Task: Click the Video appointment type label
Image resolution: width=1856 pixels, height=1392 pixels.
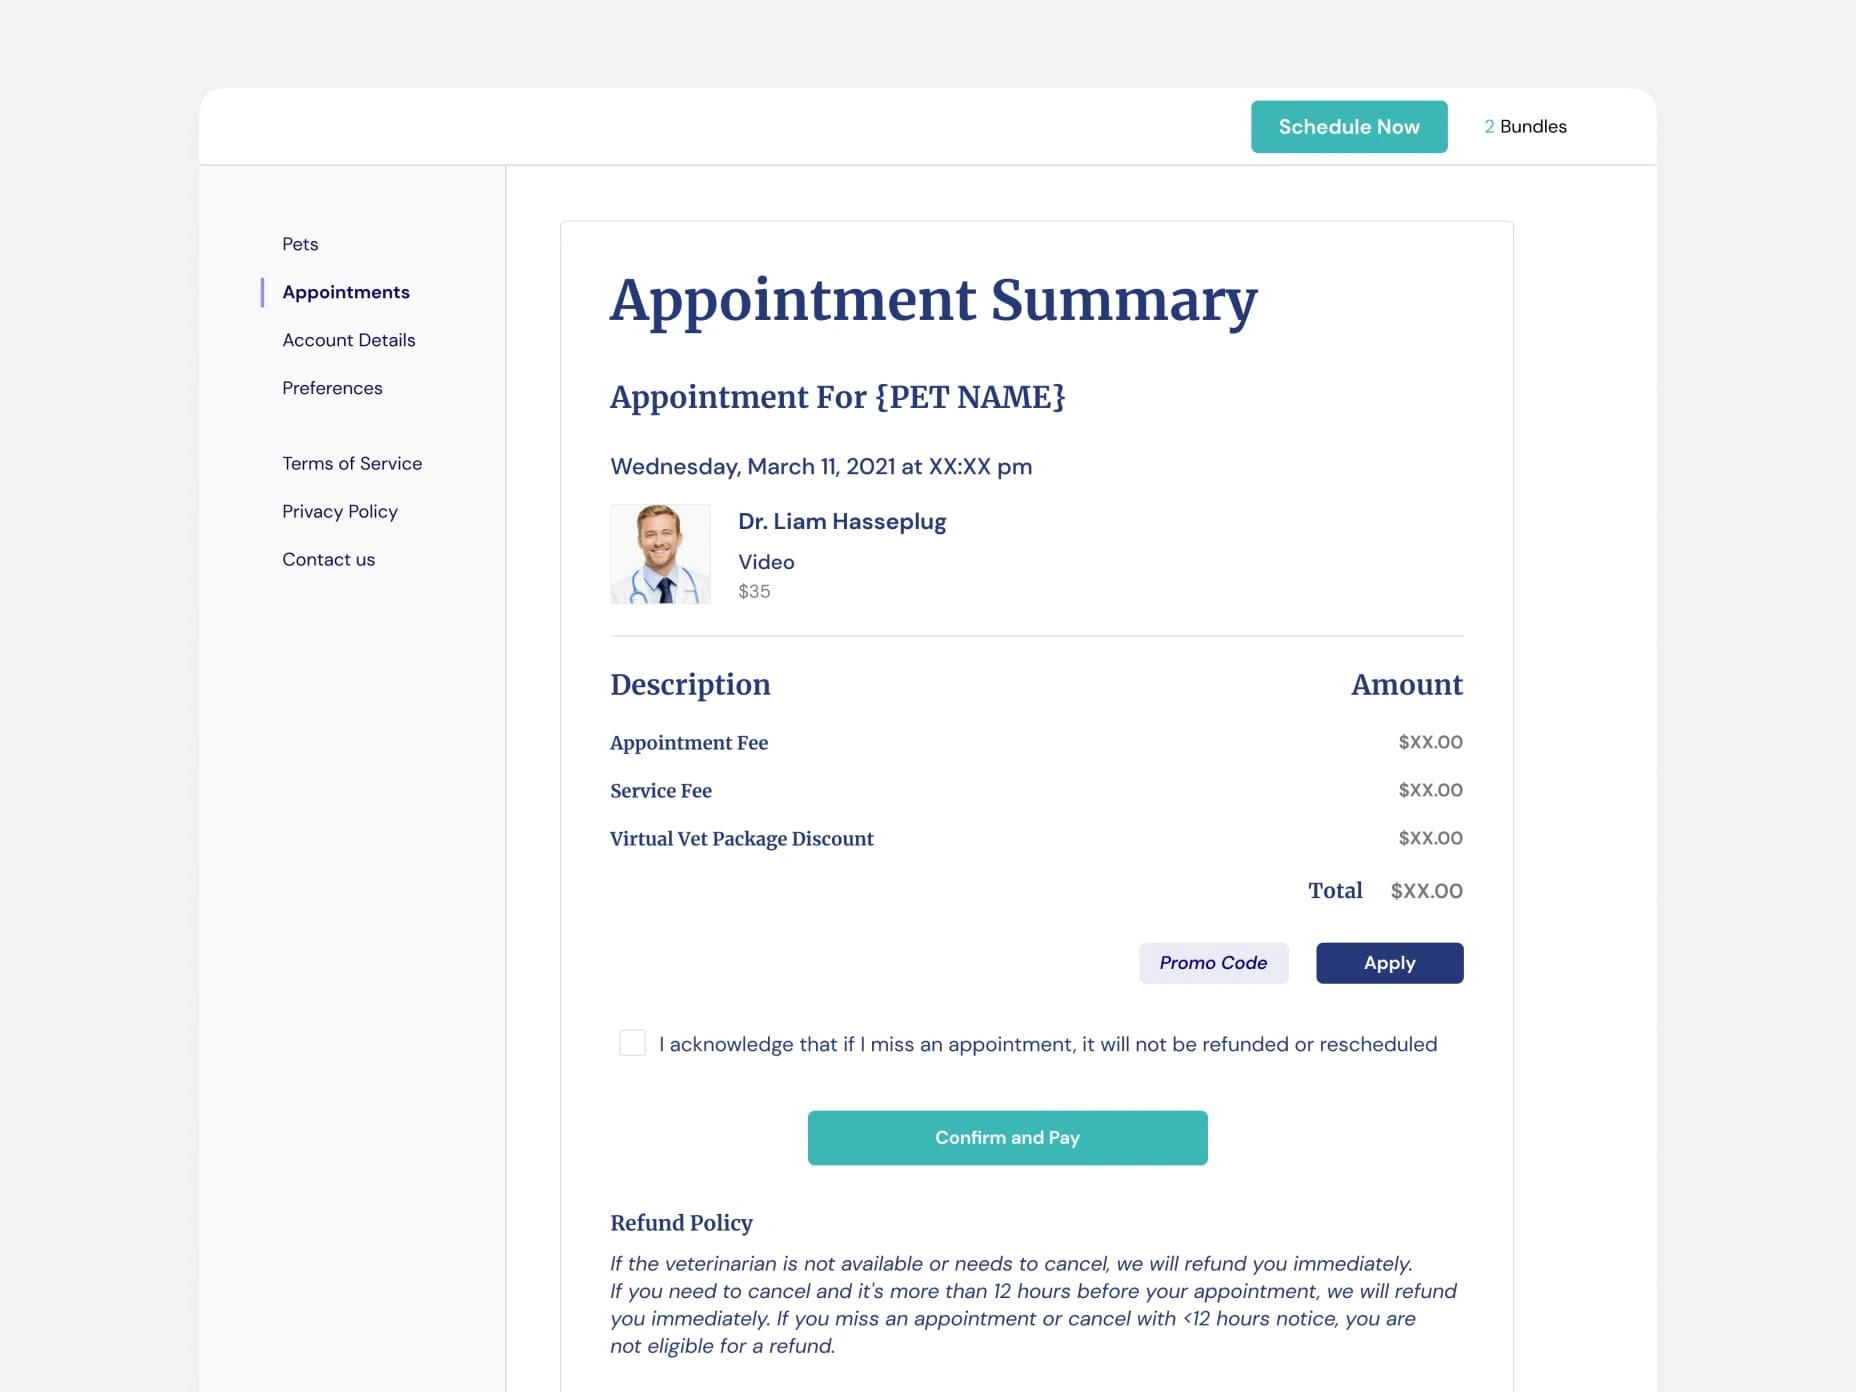Action: [765, 561]
